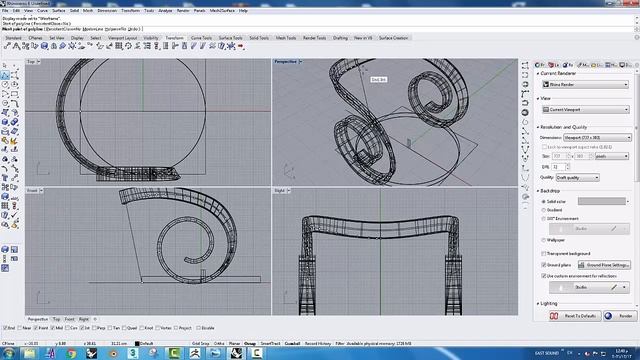Toggle the Mid object snap checkbox

click(53, 328)
